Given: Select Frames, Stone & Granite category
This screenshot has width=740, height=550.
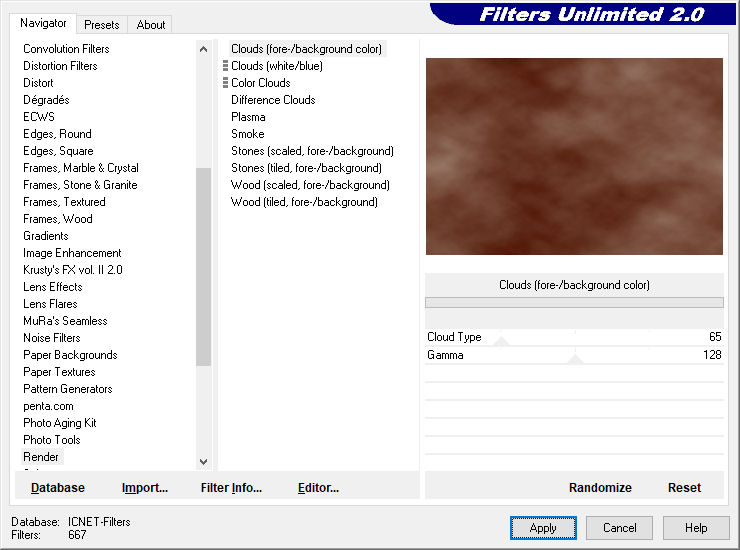Looking at the screenshot, I should [x=80, y=185].
